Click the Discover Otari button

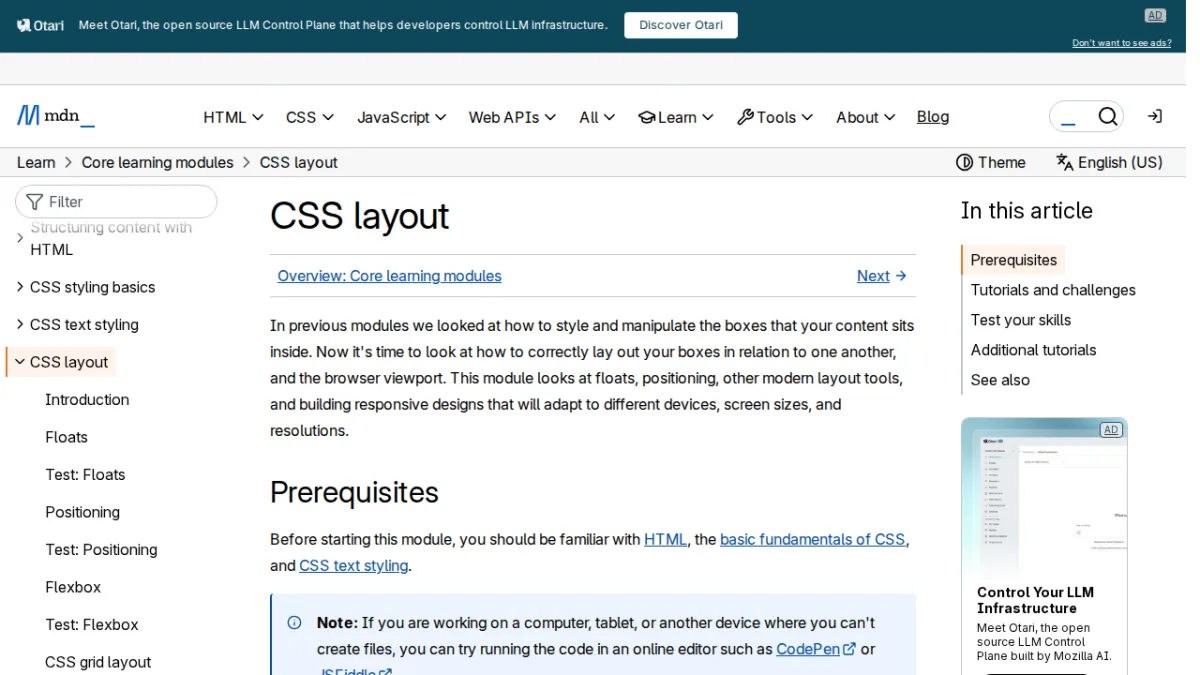coord(681,25)
